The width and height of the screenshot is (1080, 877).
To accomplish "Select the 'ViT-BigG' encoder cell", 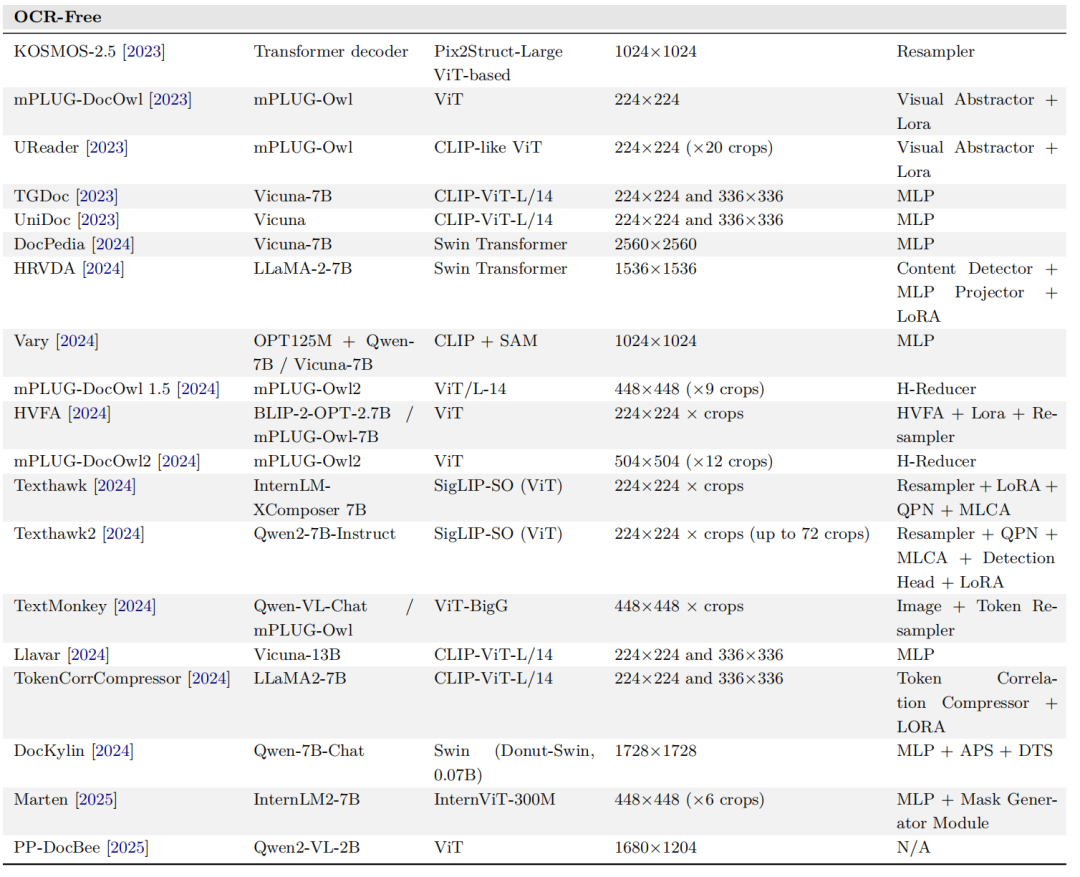I will (x=471, y=606).
